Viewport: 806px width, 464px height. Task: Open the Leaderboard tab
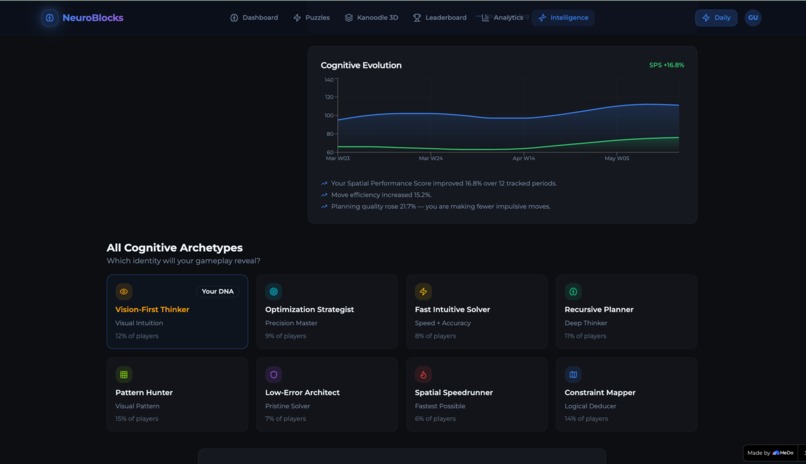pyautogui.click(x=439, y=18)
